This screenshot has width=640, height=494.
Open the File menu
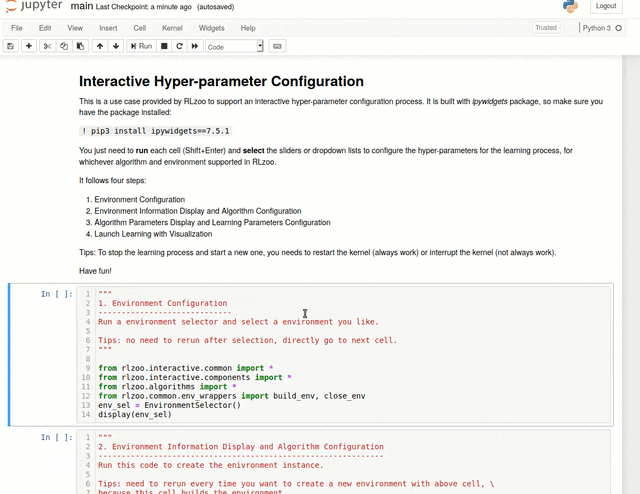coord(17,28)
